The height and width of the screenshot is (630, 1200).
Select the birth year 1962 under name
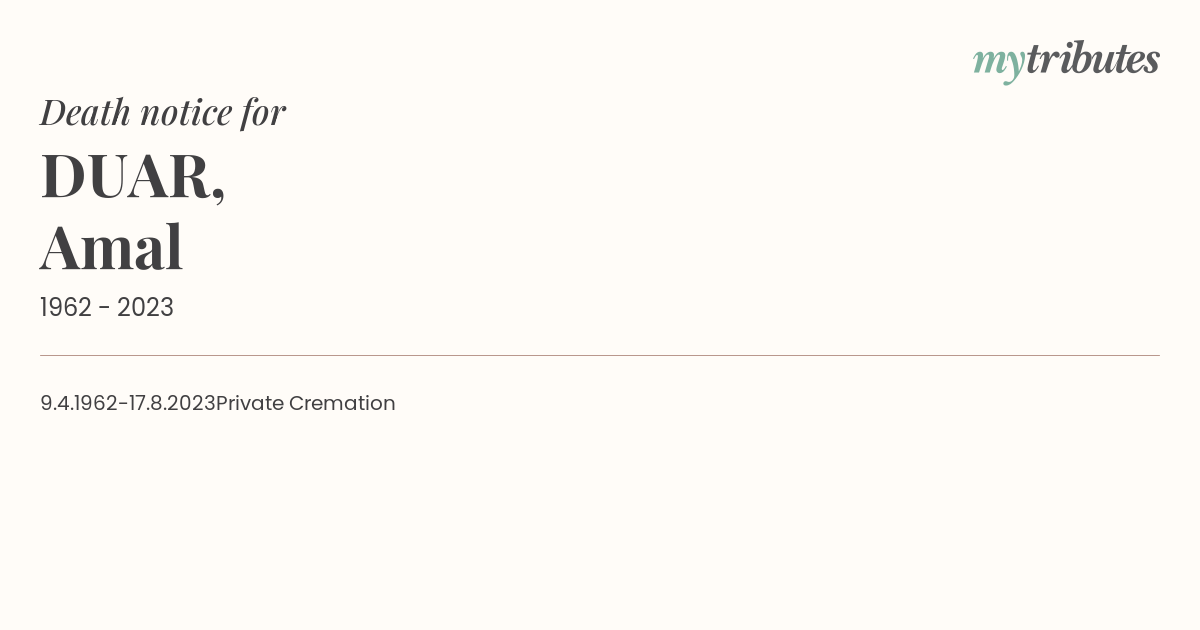[x=66, y=308]
